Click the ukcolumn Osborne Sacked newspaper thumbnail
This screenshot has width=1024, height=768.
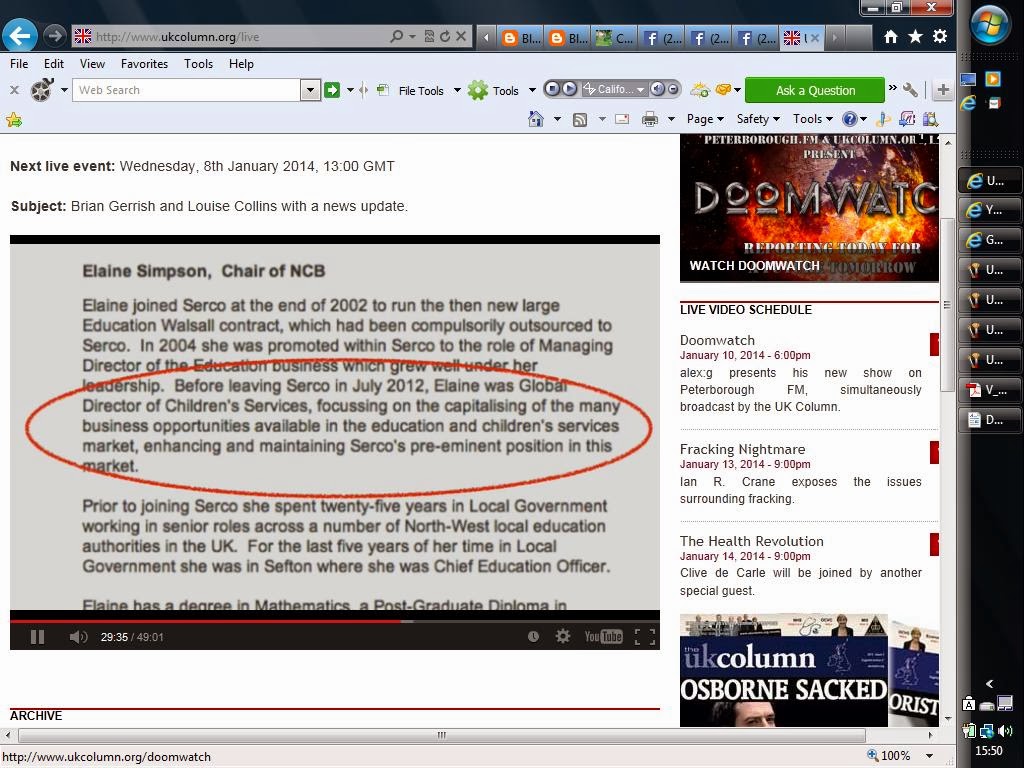pyautogui.click(x=783, y=670)
